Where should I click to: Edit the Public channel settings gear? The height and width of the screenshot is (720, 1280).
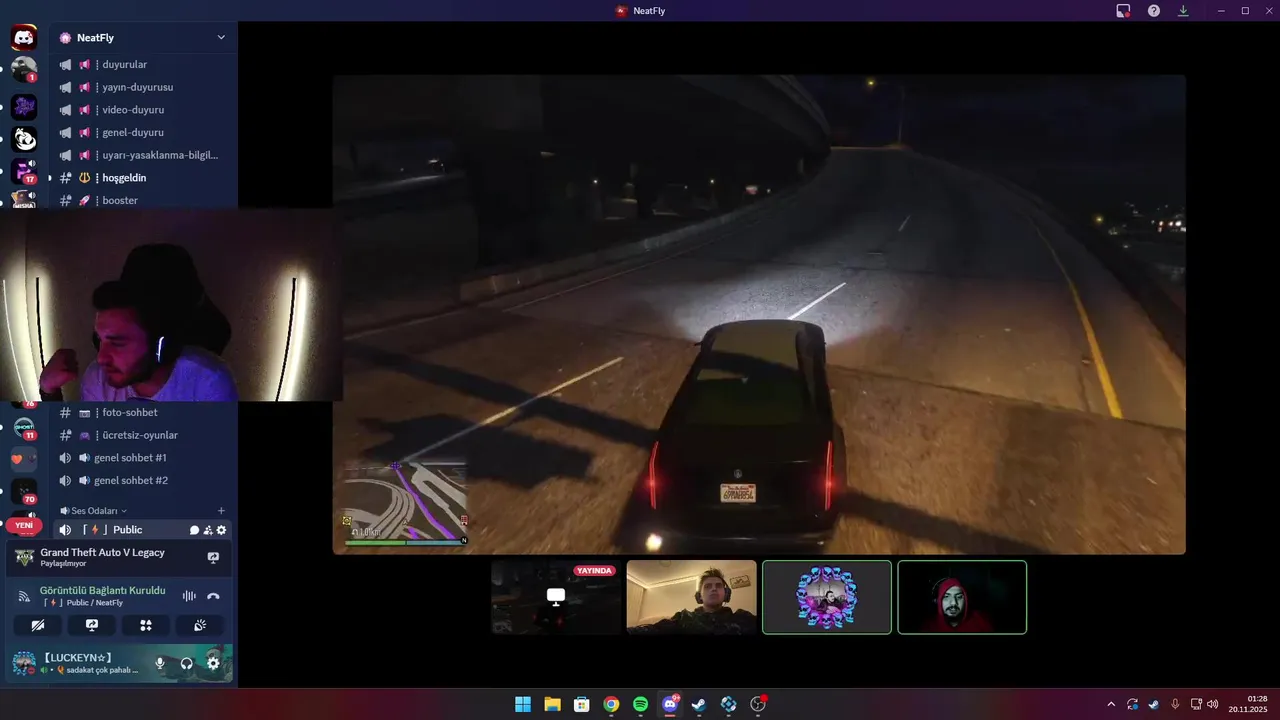point(221,530)
